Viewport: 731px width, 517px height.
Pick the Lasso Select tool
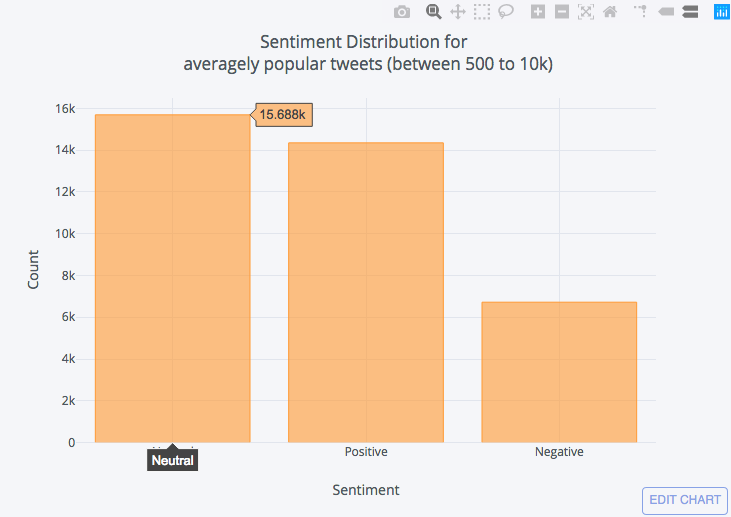click(506, 12)
